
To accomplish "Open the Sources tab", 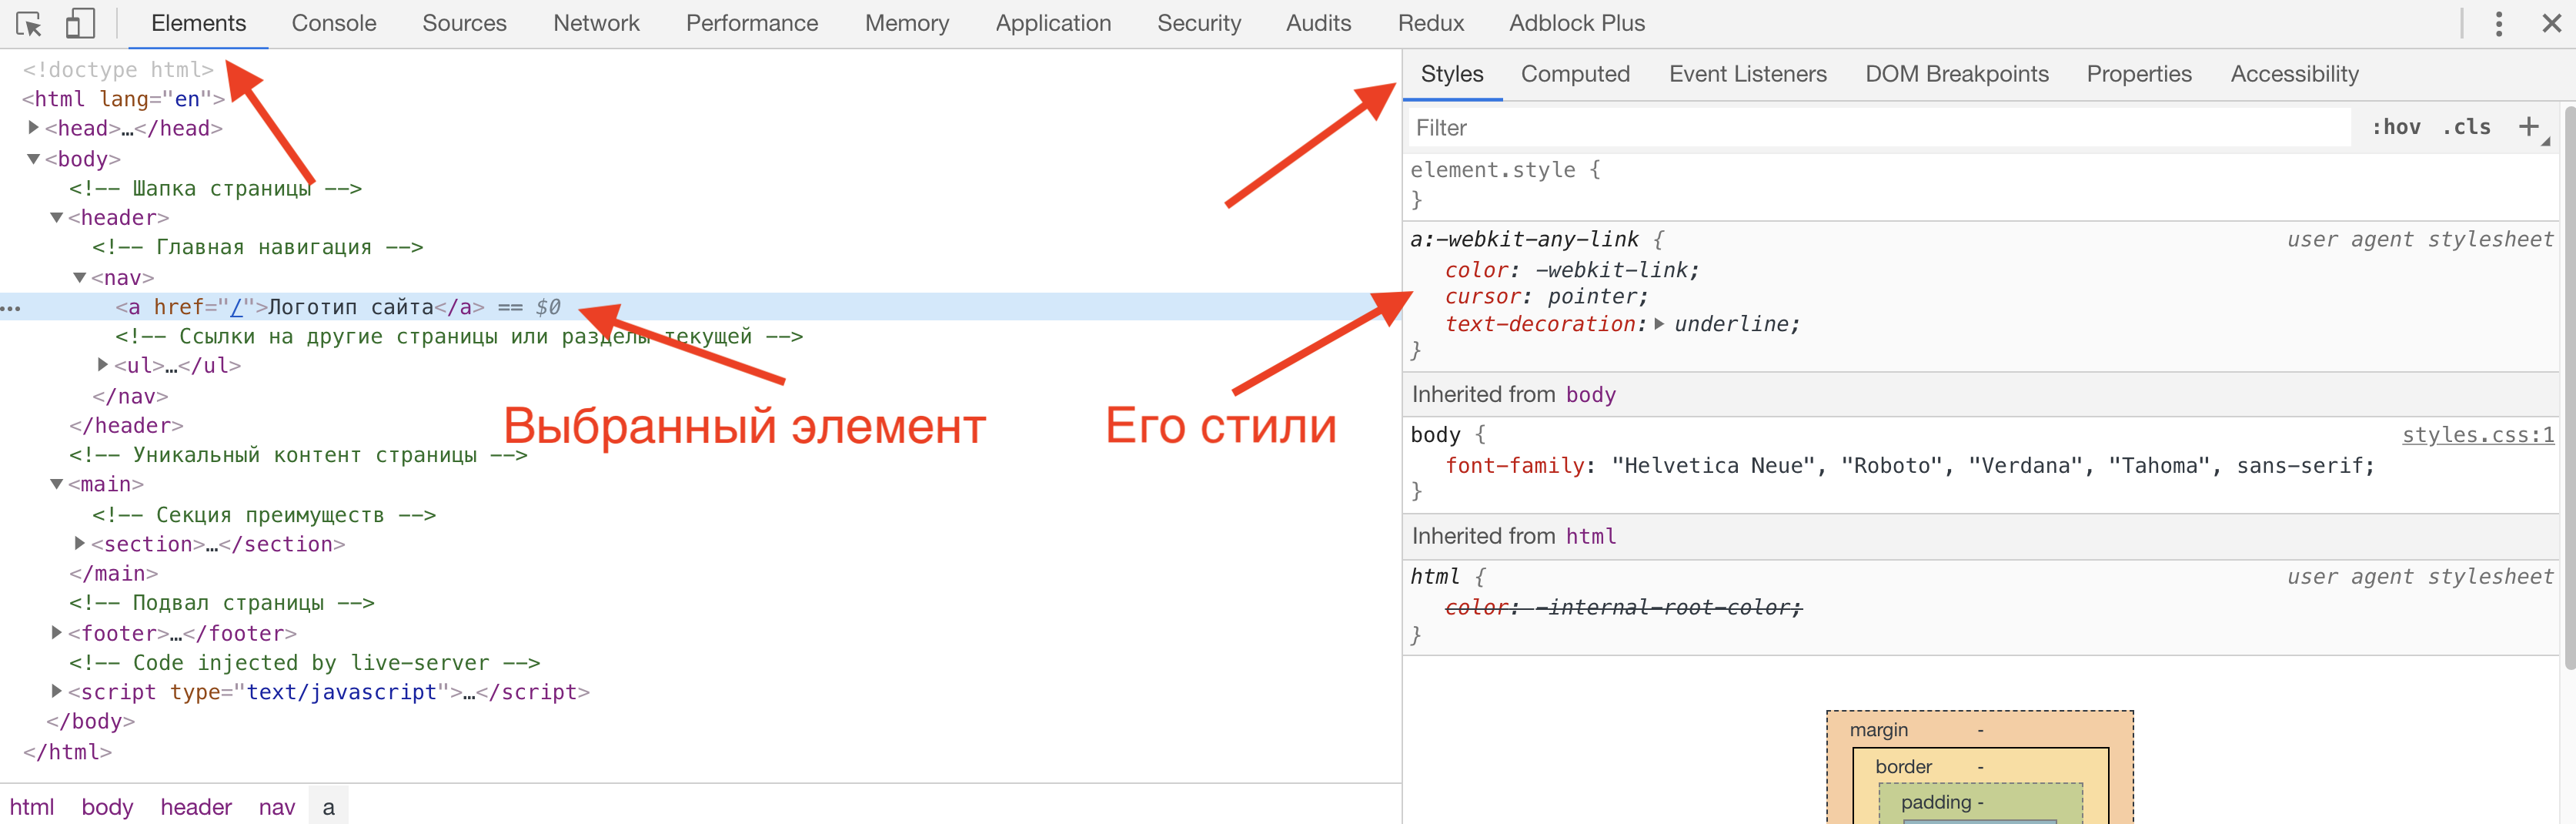I will pyautogui.click(x=464, y=23).
